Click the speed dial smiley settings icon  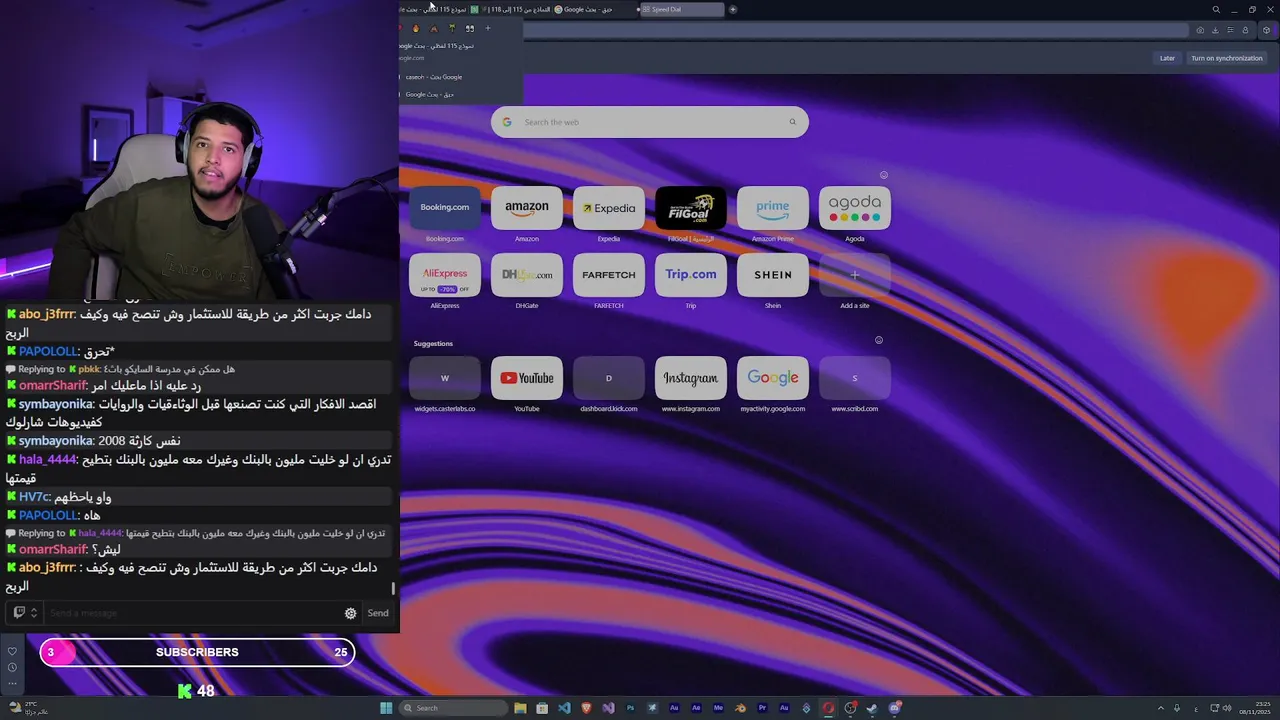[x=884, y=175]
